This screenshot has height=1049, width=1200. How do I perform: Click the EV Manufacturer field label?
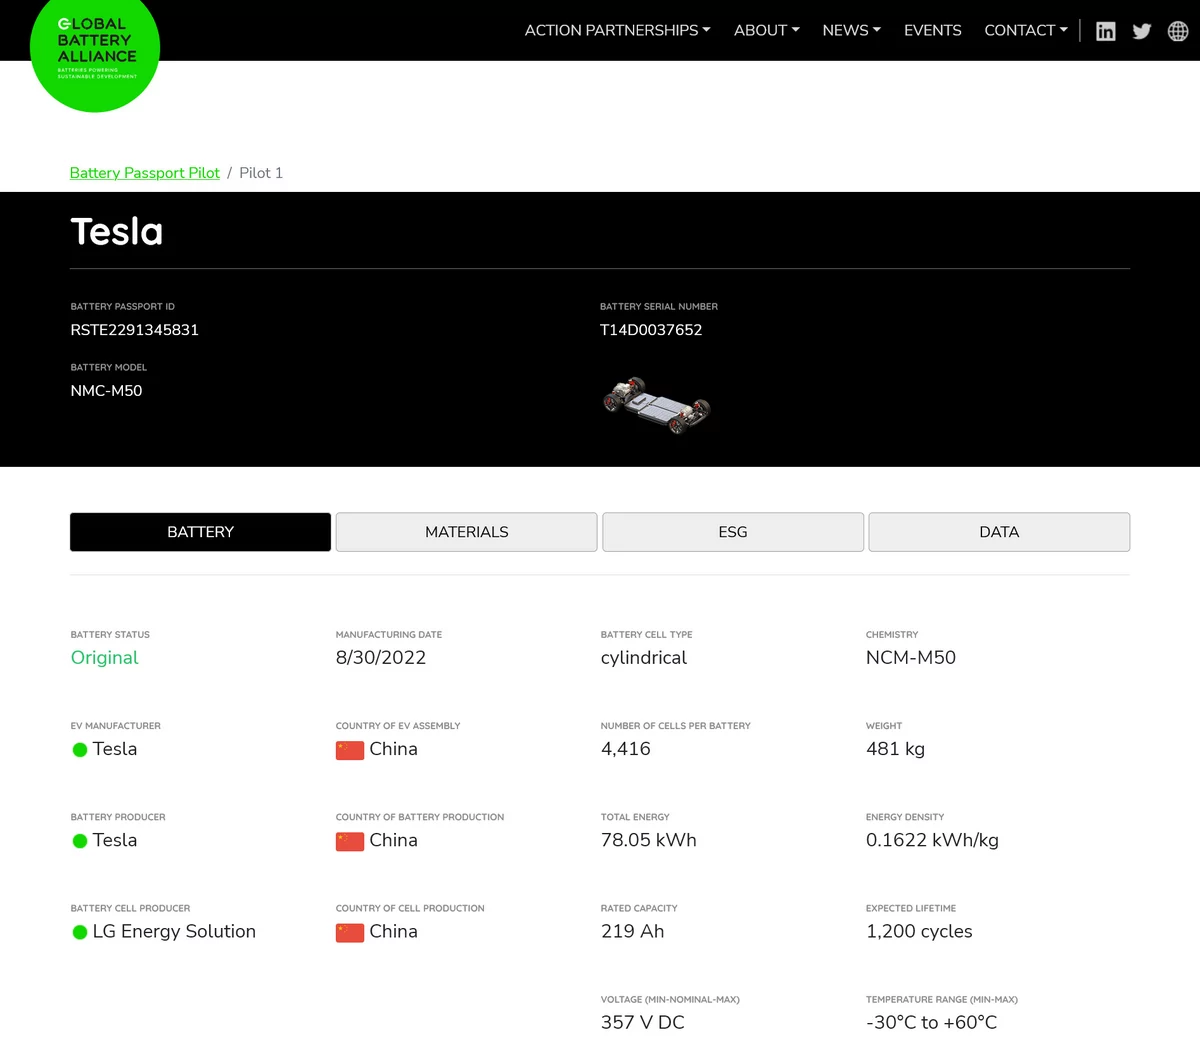[x=116, y=726]
